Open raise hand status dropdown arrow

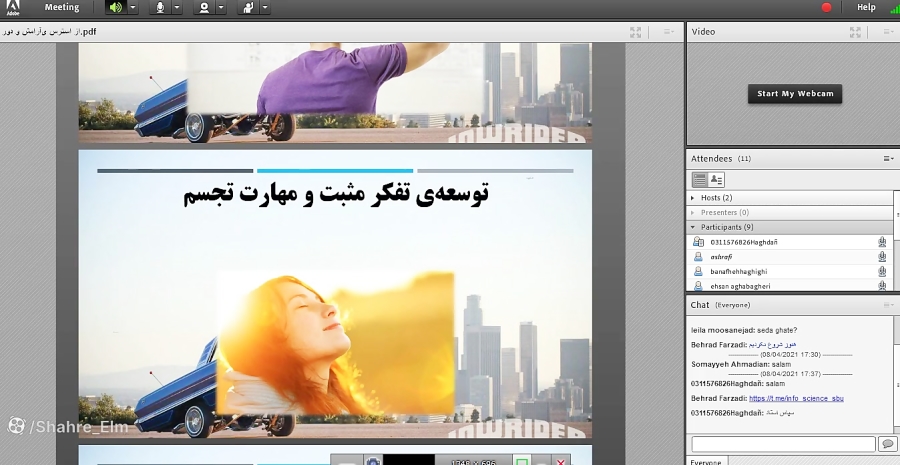point(265,7)
